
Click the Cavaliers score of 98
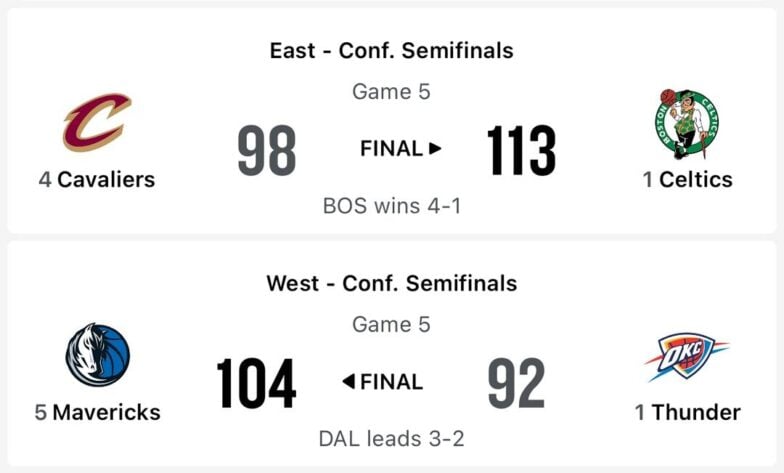click(x=267, y=150)
